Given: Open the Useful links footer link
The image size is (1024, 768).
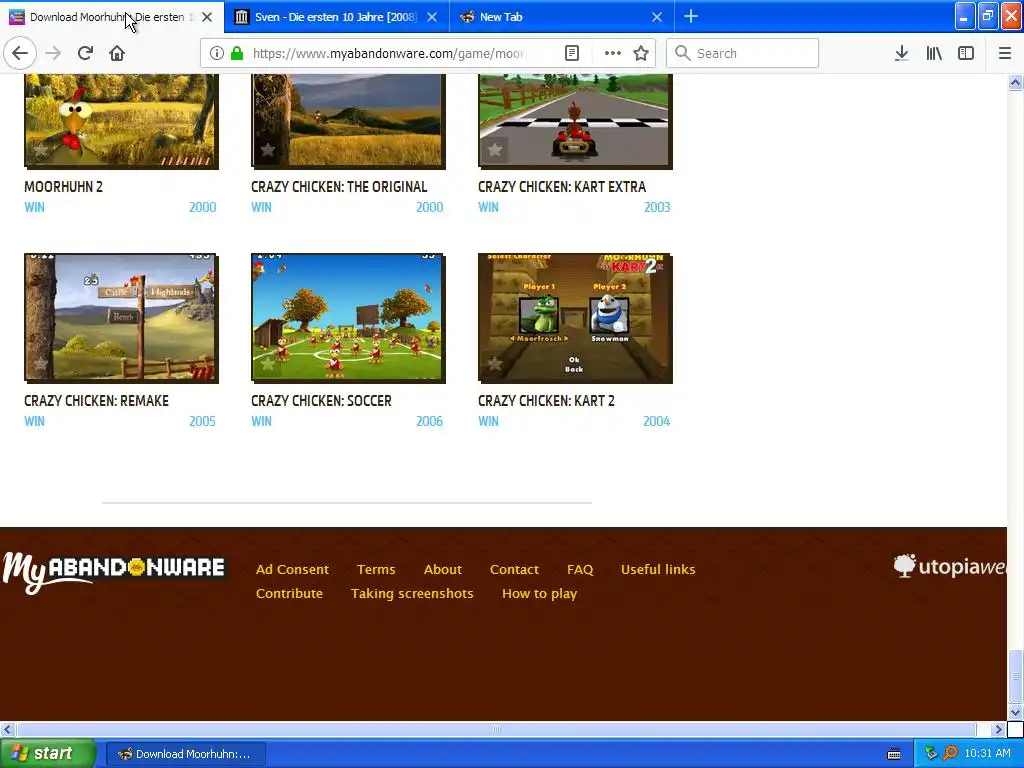Looking at the screenshot, I should pyautogui.click(x=658, y=569).
